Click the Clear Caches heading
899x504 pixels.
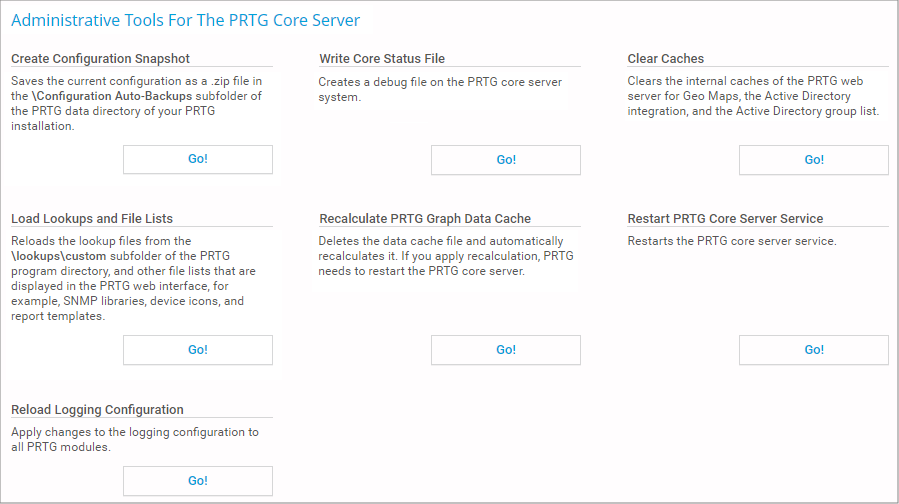[x=666, y=59]
